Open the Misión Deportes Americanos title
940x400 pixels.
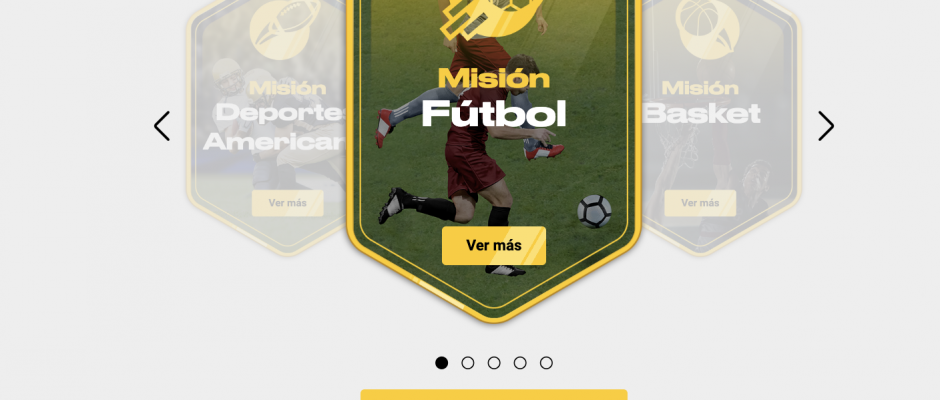click(x=277, y=115)
